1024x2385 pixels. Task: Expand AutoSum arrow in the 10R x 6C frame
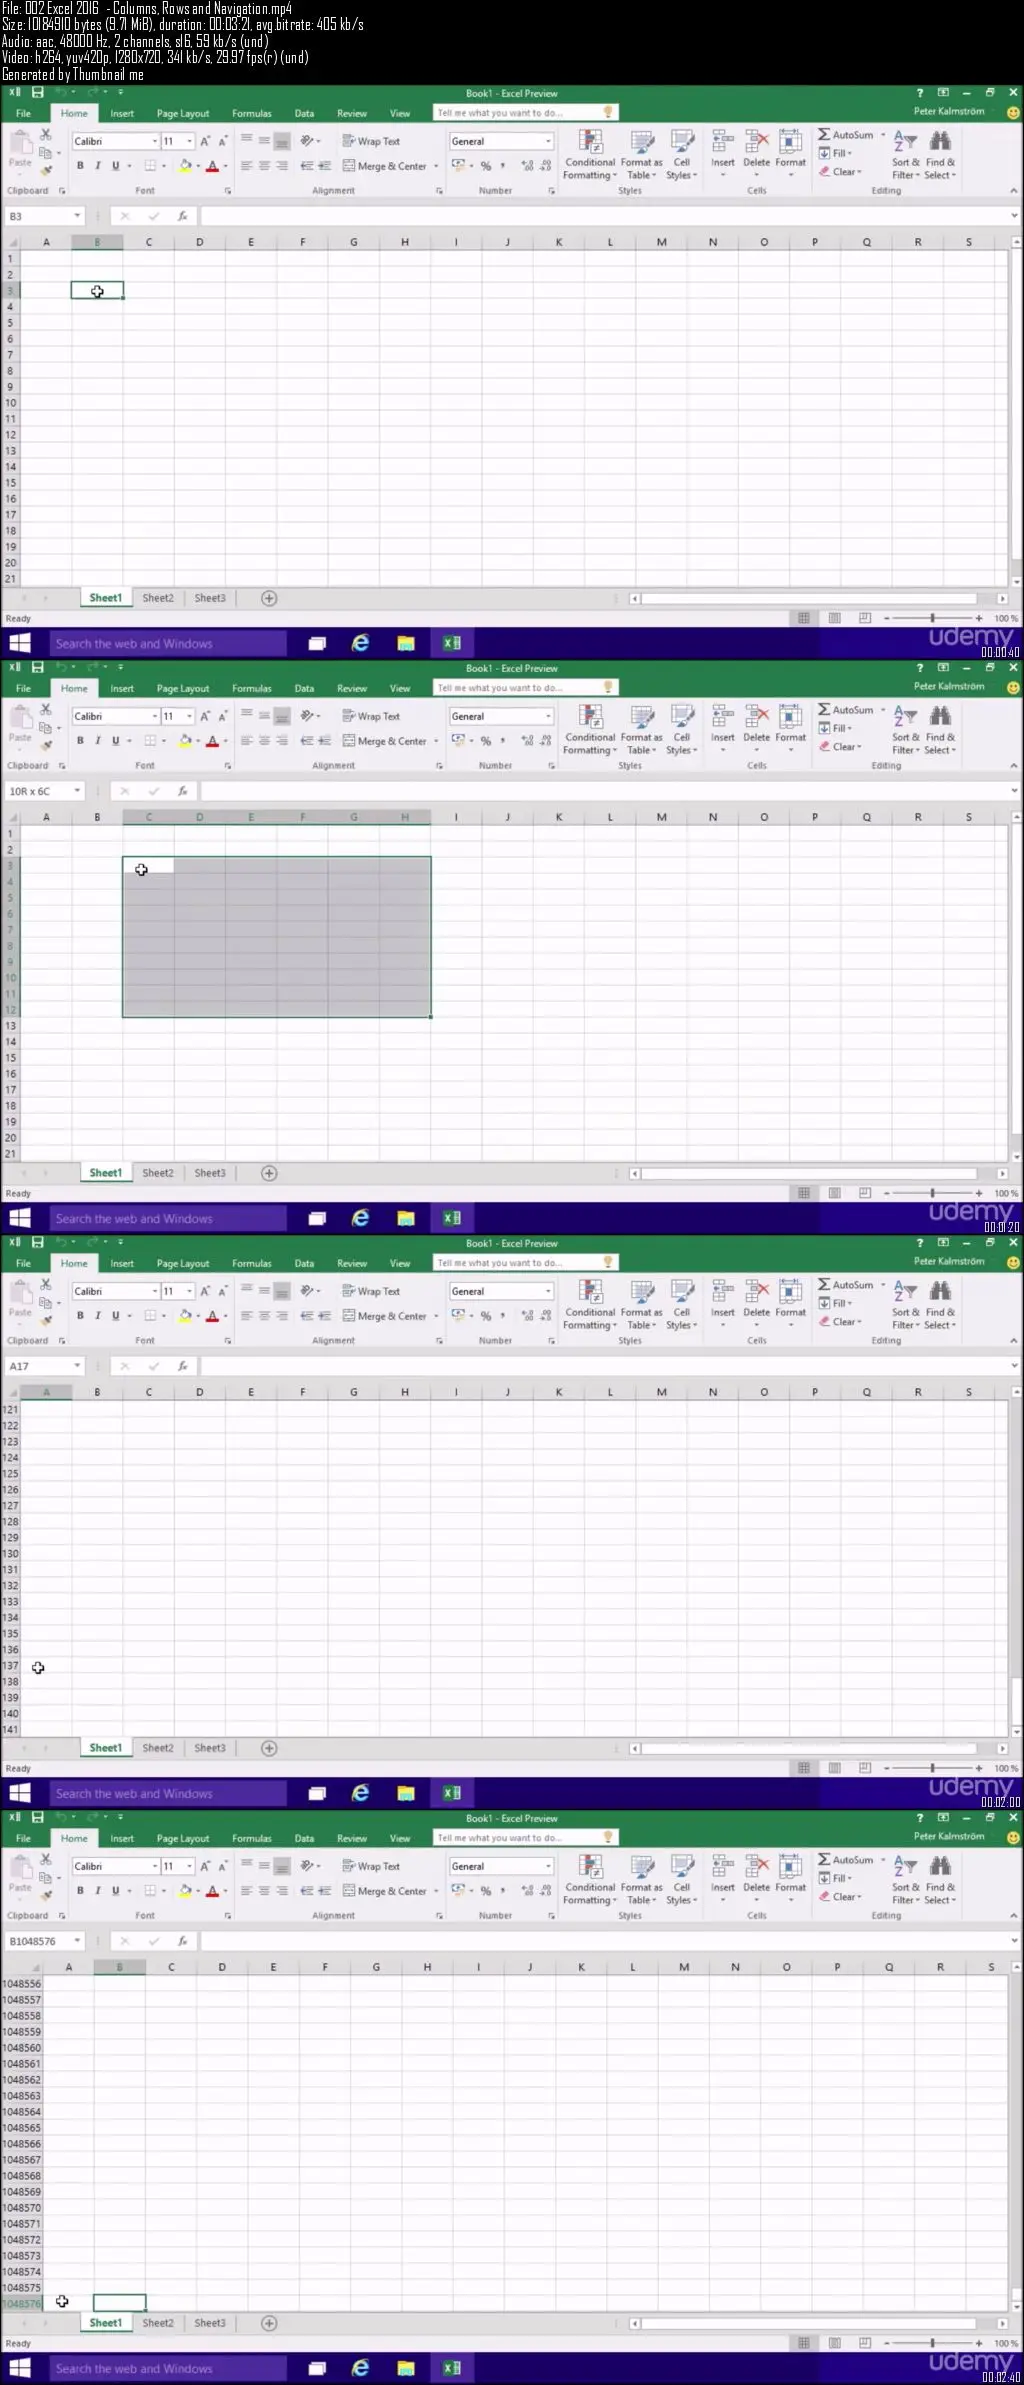tap(882, 710)
